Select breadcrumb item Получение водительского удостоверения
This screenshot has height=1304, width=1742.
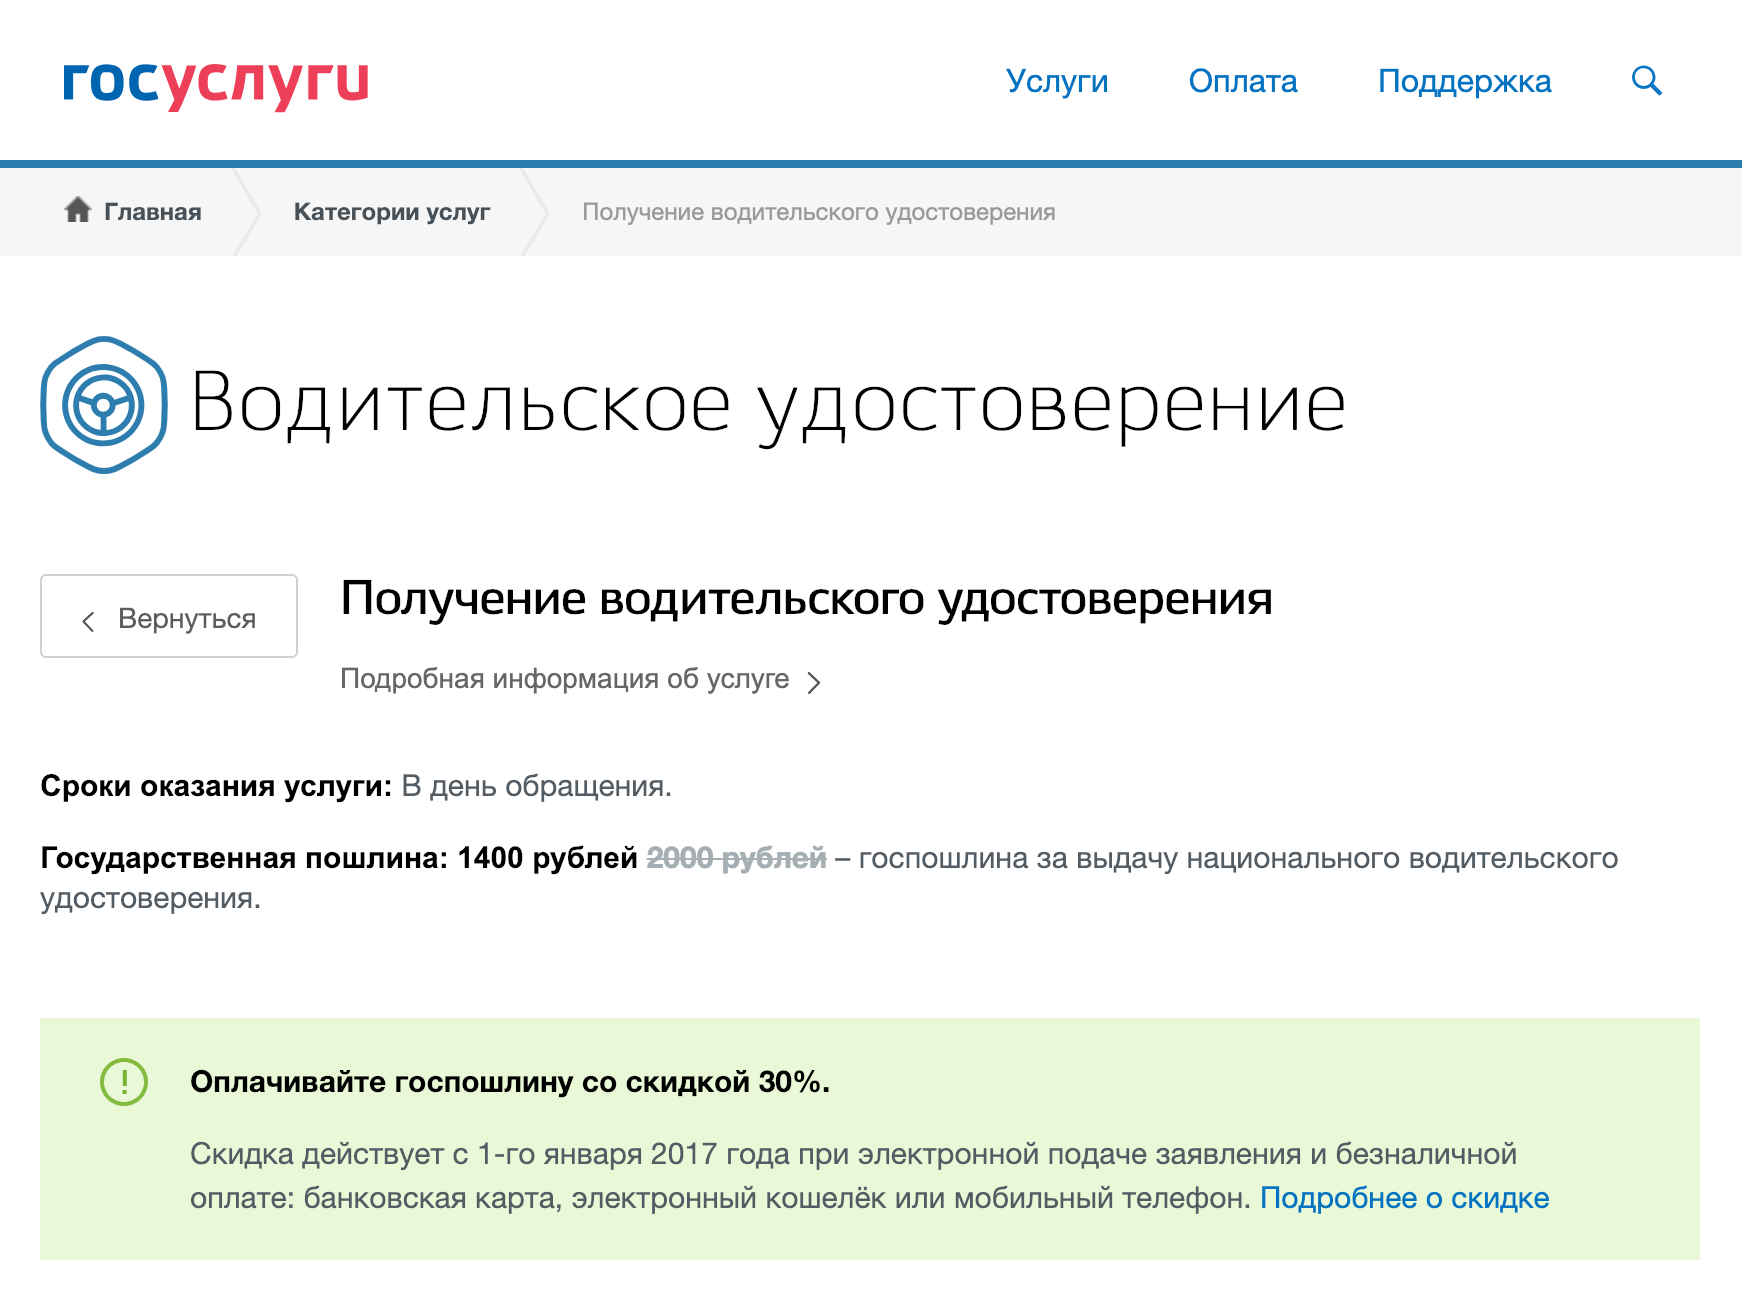point(818,211)
